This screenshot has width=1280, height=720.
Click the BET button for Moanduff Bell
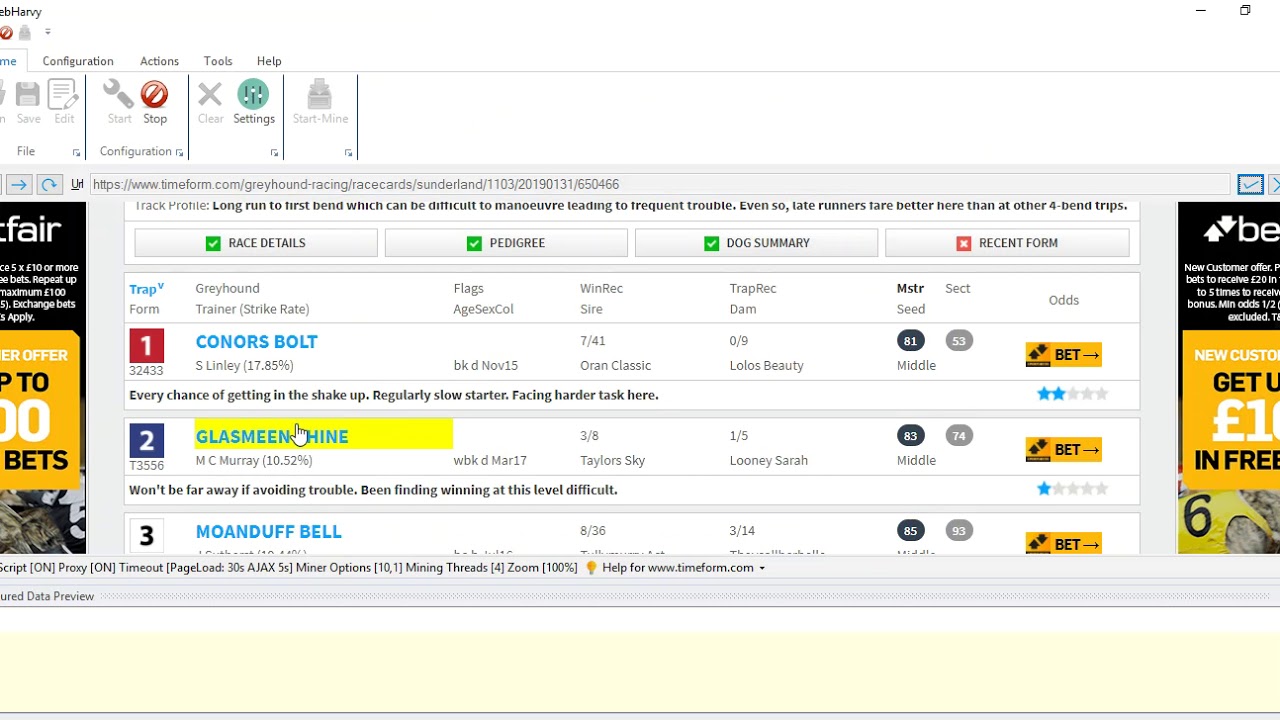pyautogui.click(x=1063, y=544)
